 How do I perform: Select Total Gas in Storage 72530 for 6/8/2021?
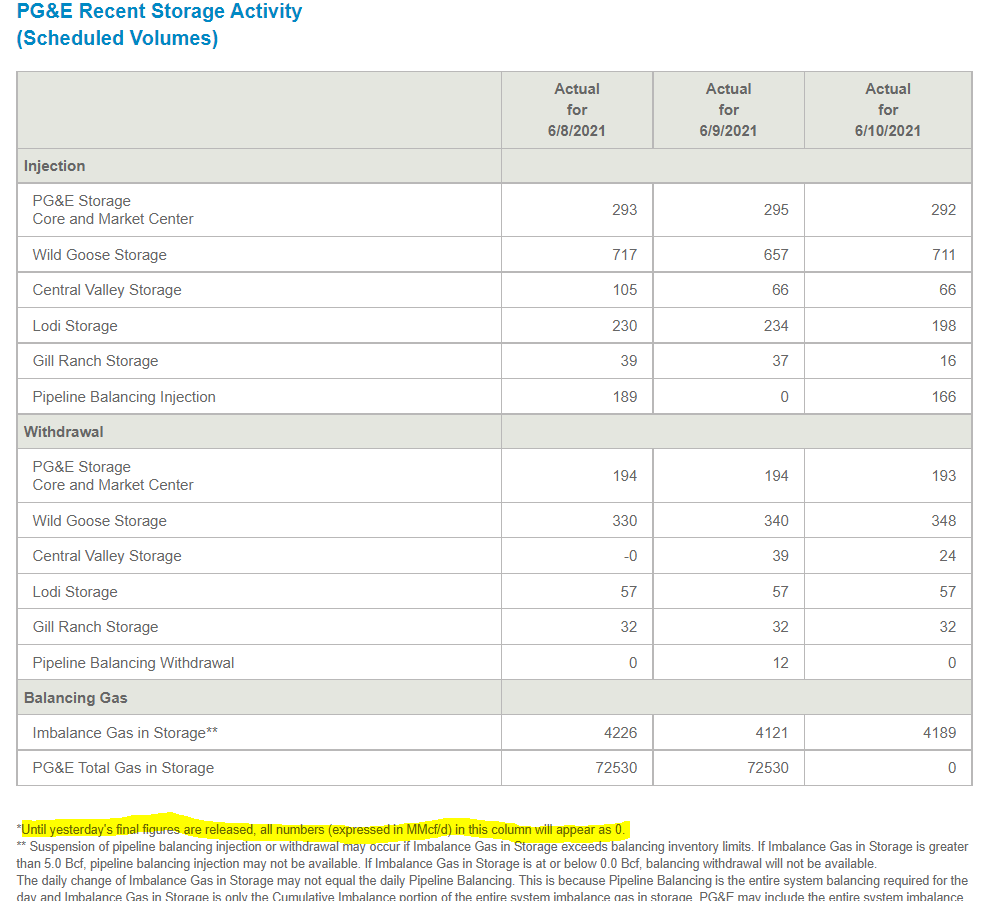click(x=616, y=768)
